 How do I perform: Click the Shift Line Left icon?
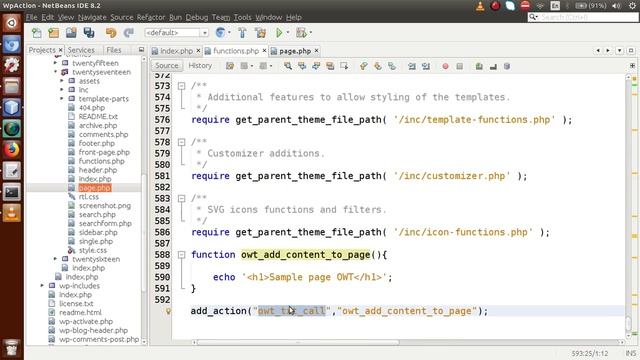point(412,66)
